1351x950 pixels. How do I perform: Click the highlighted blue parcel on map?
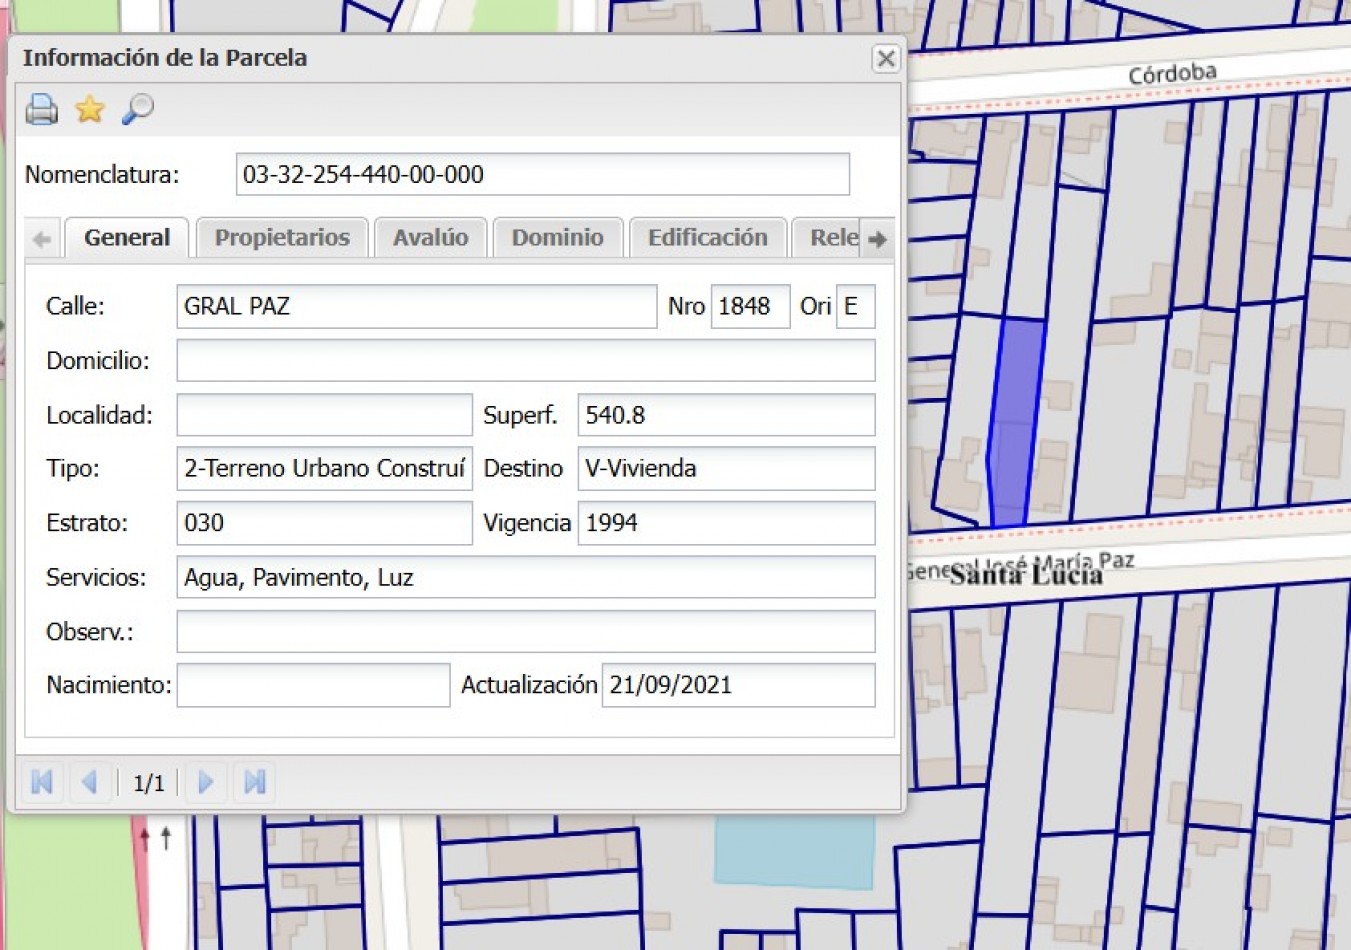(x=1016, y=422)
